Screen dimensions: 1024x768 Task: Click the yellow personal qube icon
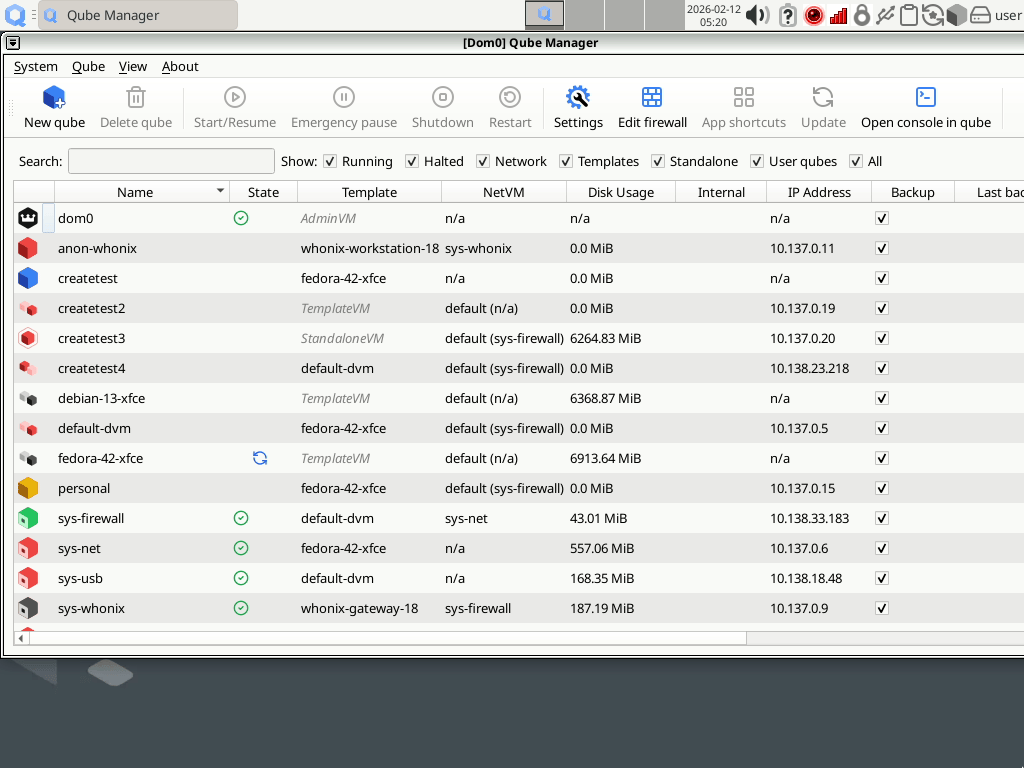coord(28,488)
